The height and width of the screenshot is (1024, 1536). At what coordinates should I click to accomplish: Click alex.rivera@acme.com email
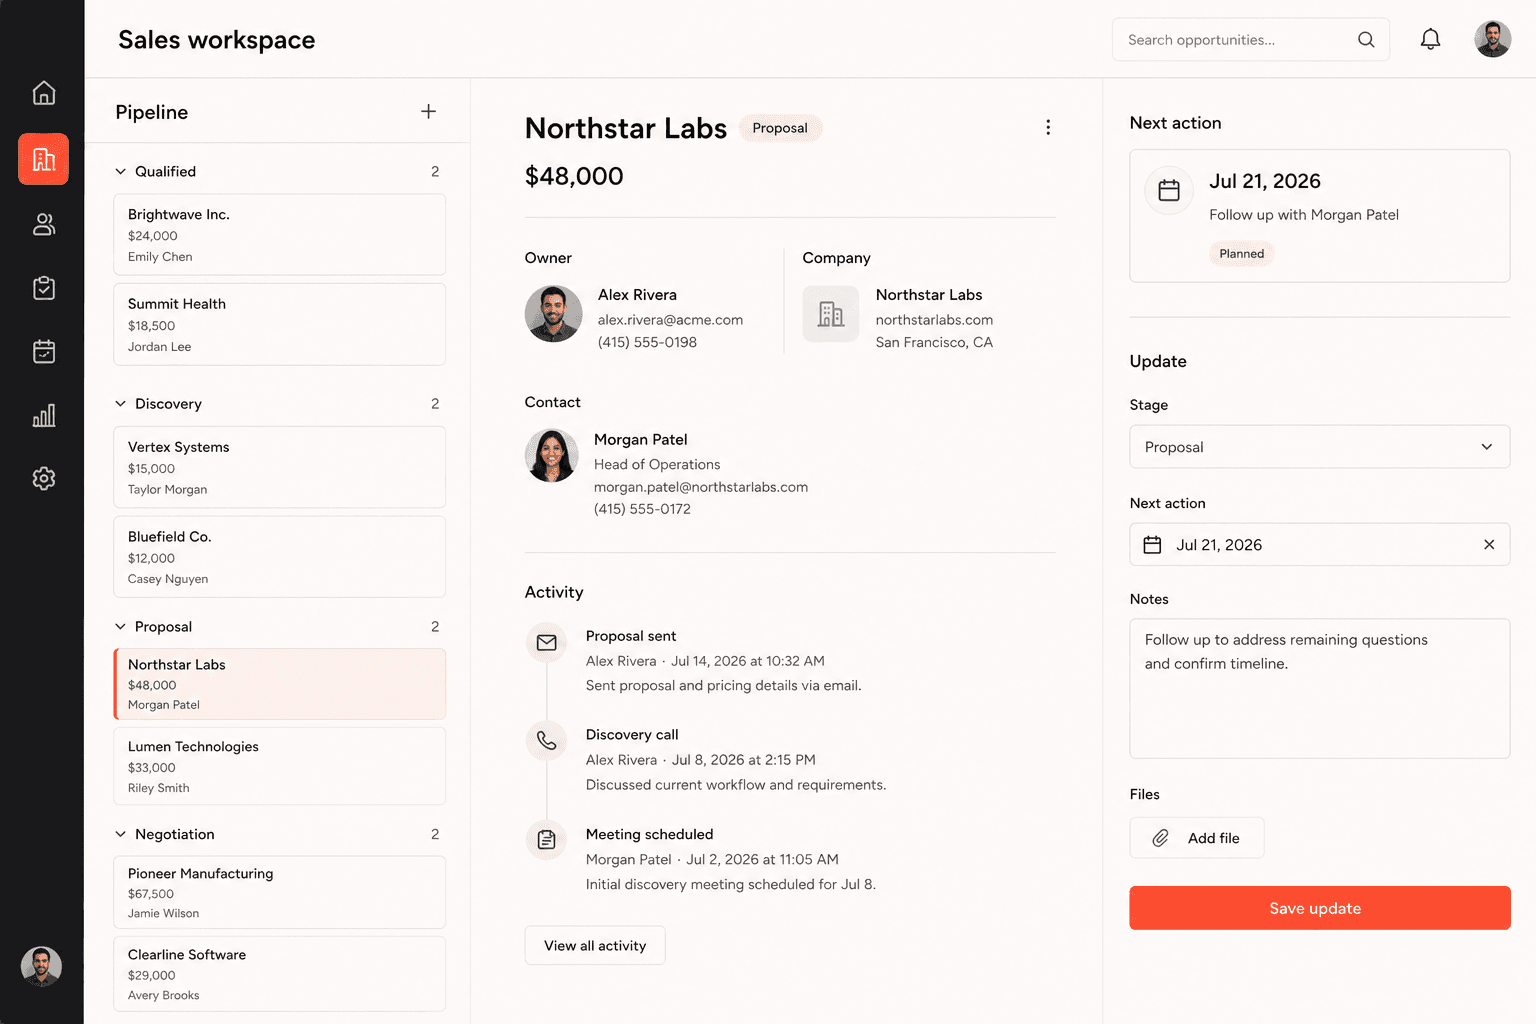pos(670,320)
